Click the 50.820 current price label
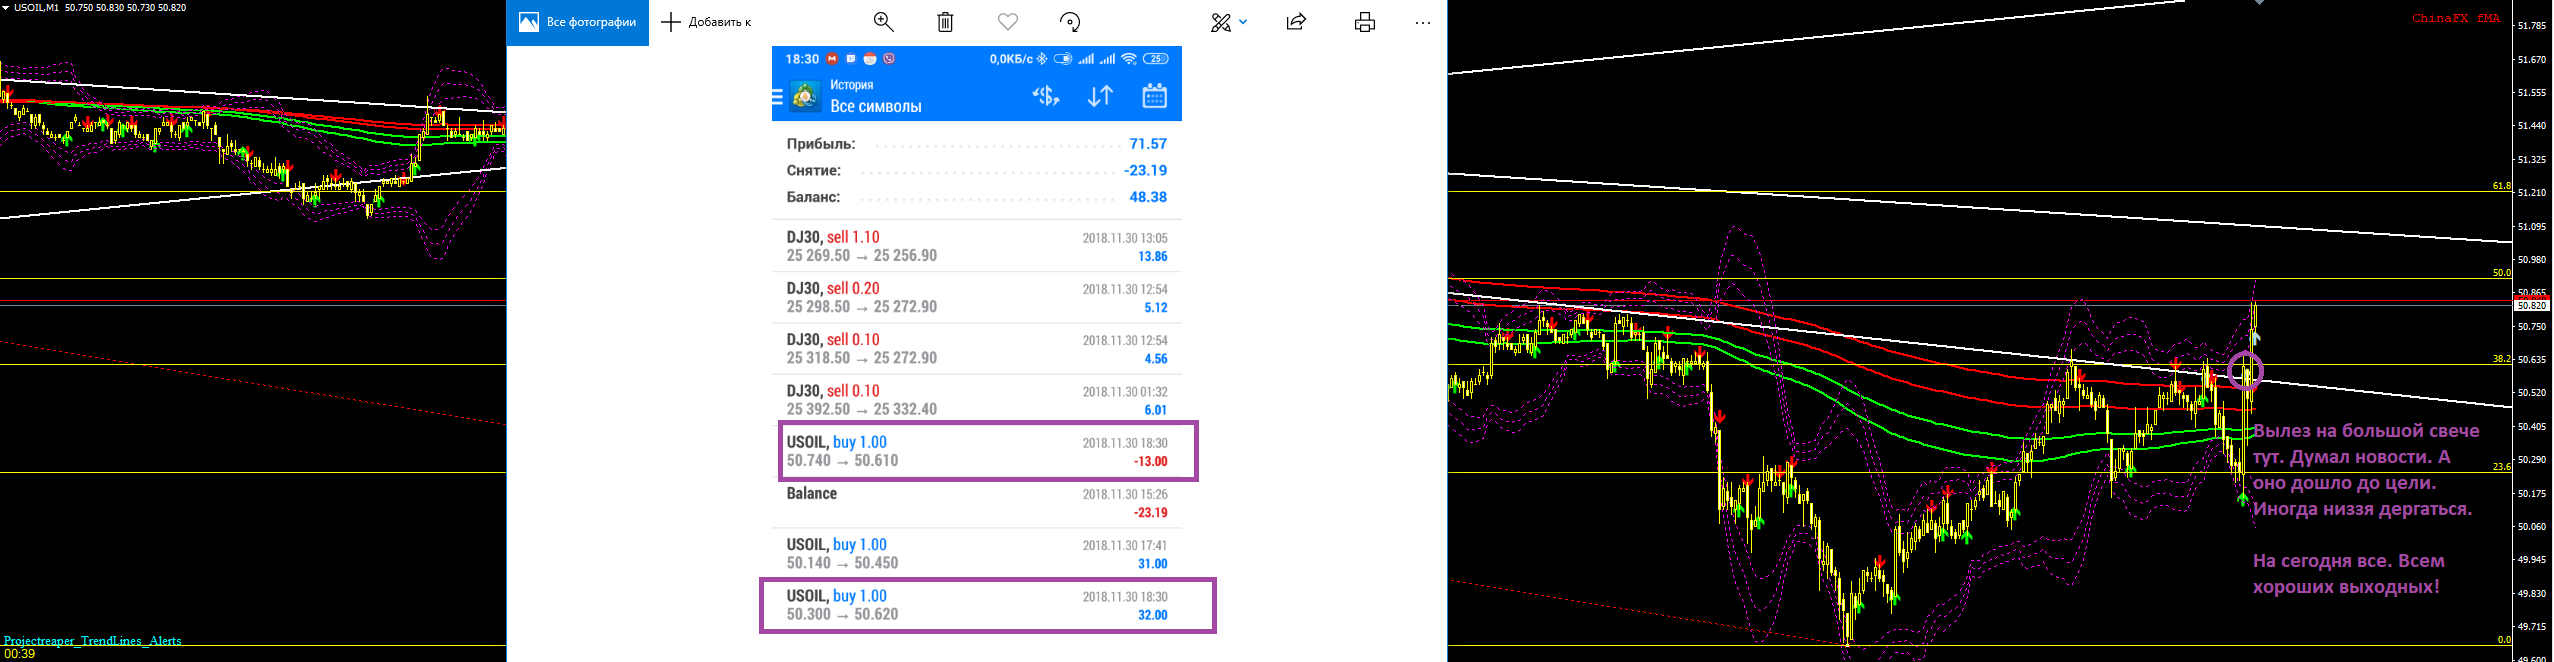 (x=2530, y=306)
